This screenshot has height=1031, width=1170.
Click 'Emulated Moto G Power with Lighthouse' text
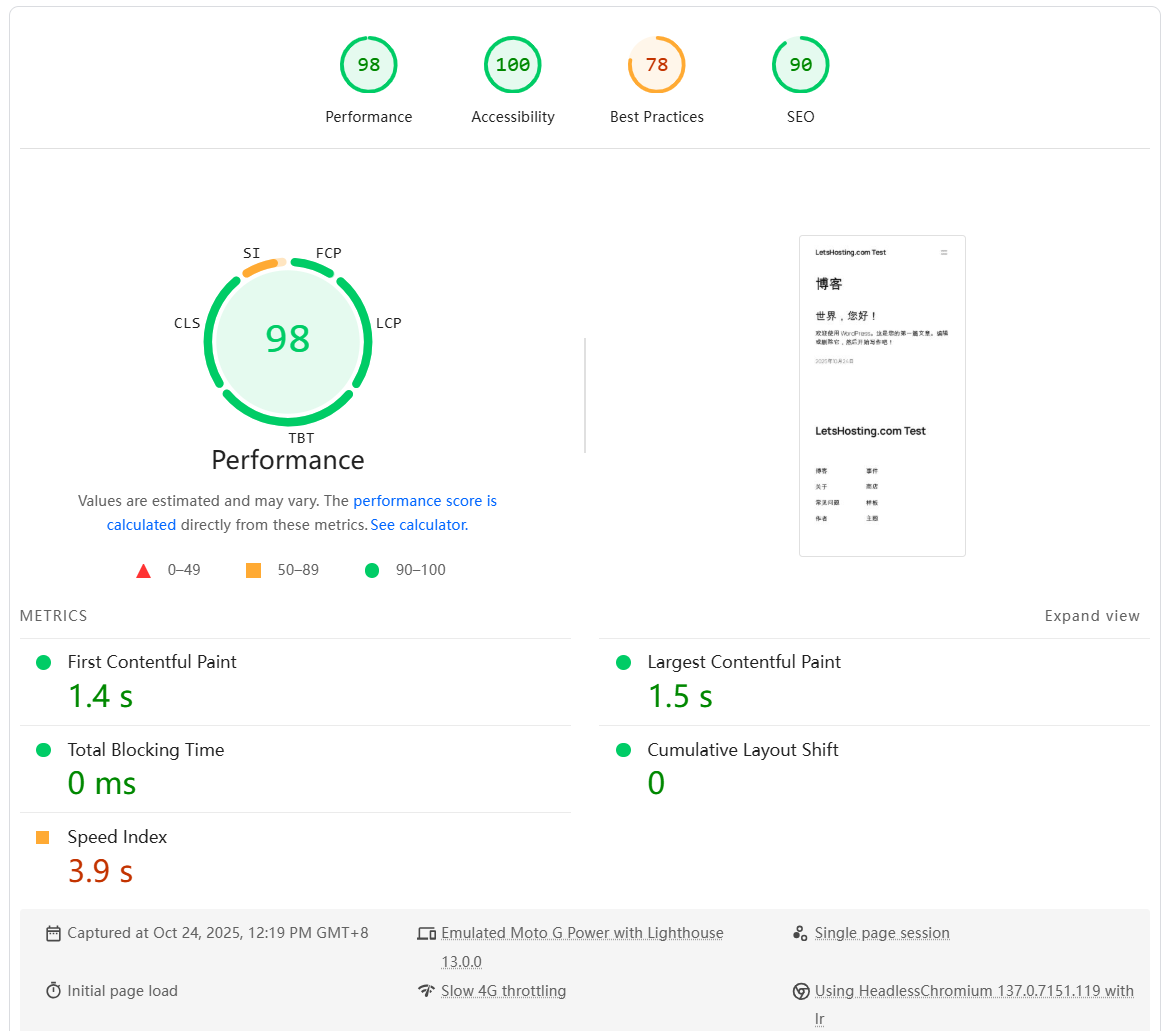(x=582, y=933)
